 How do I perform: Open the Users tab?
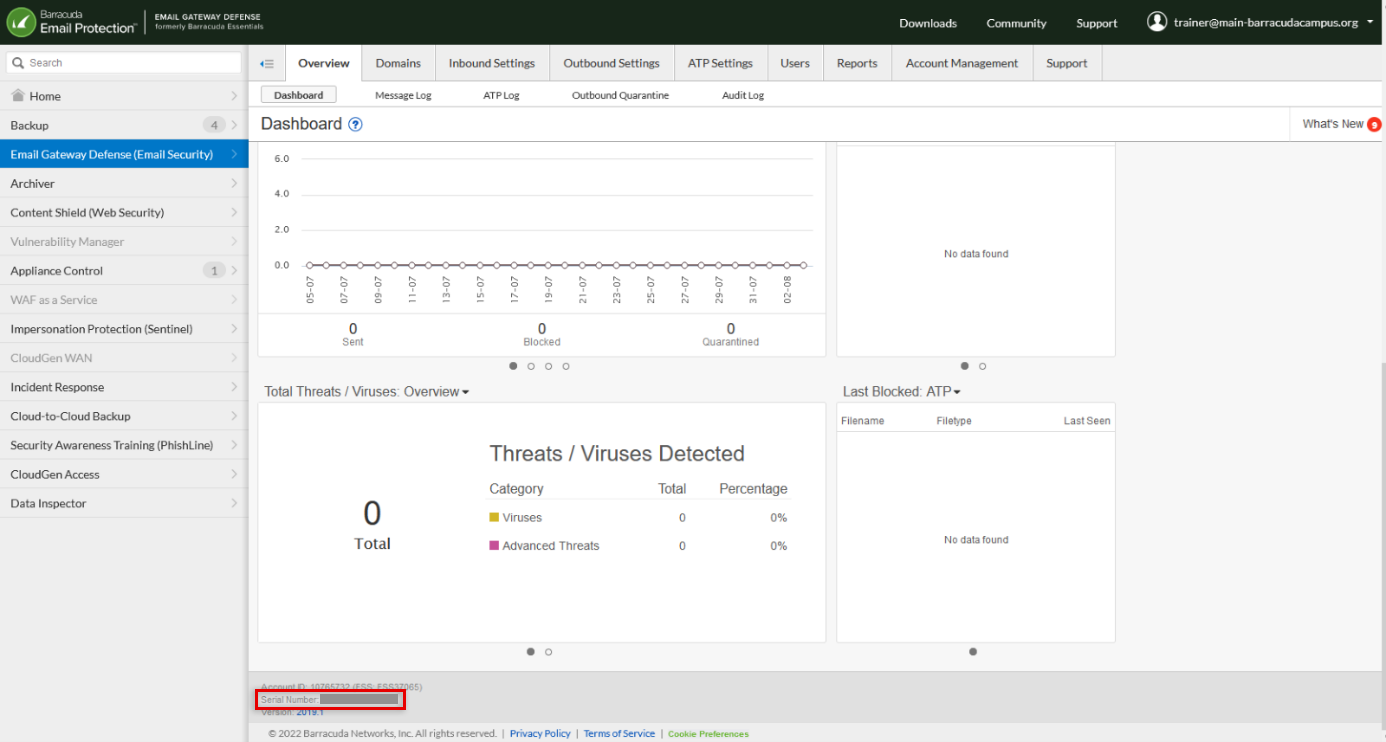point(795,63)
